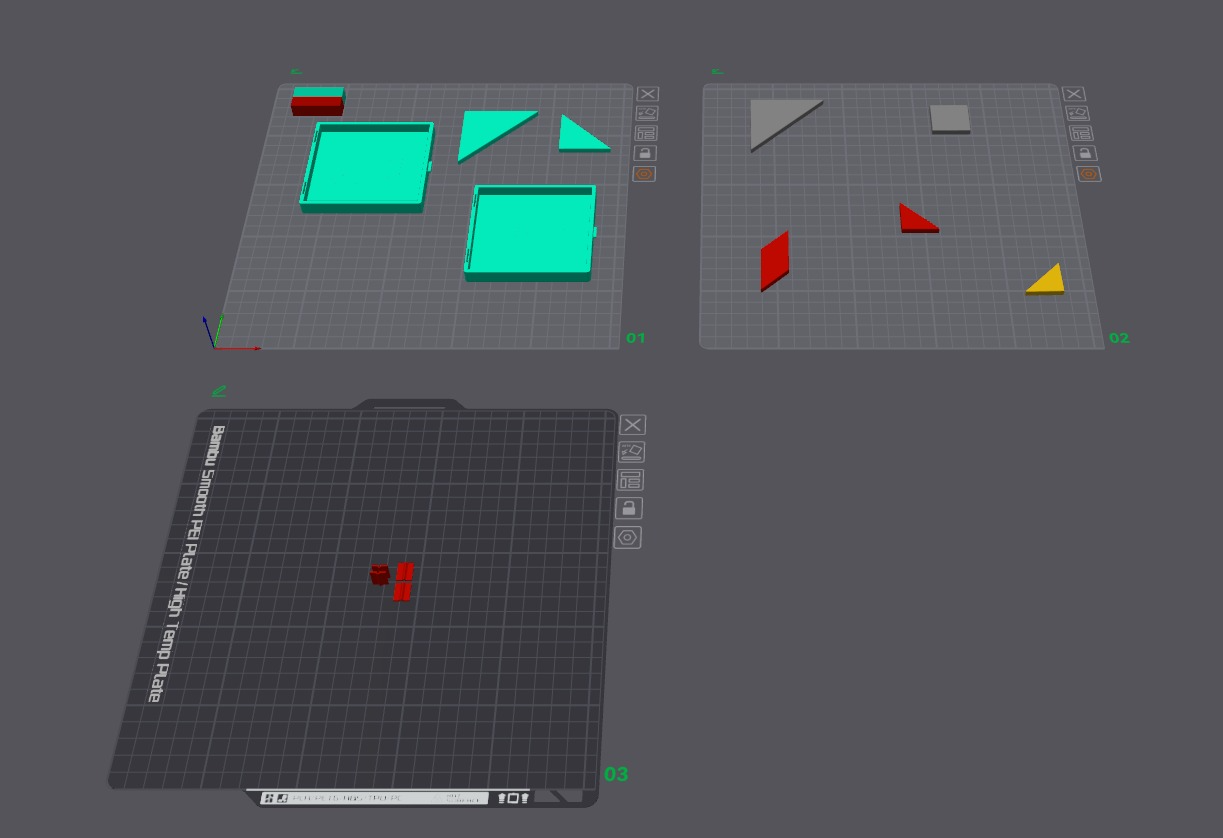
Task: Auto-orient objects on plate 03
Action: 632,452
